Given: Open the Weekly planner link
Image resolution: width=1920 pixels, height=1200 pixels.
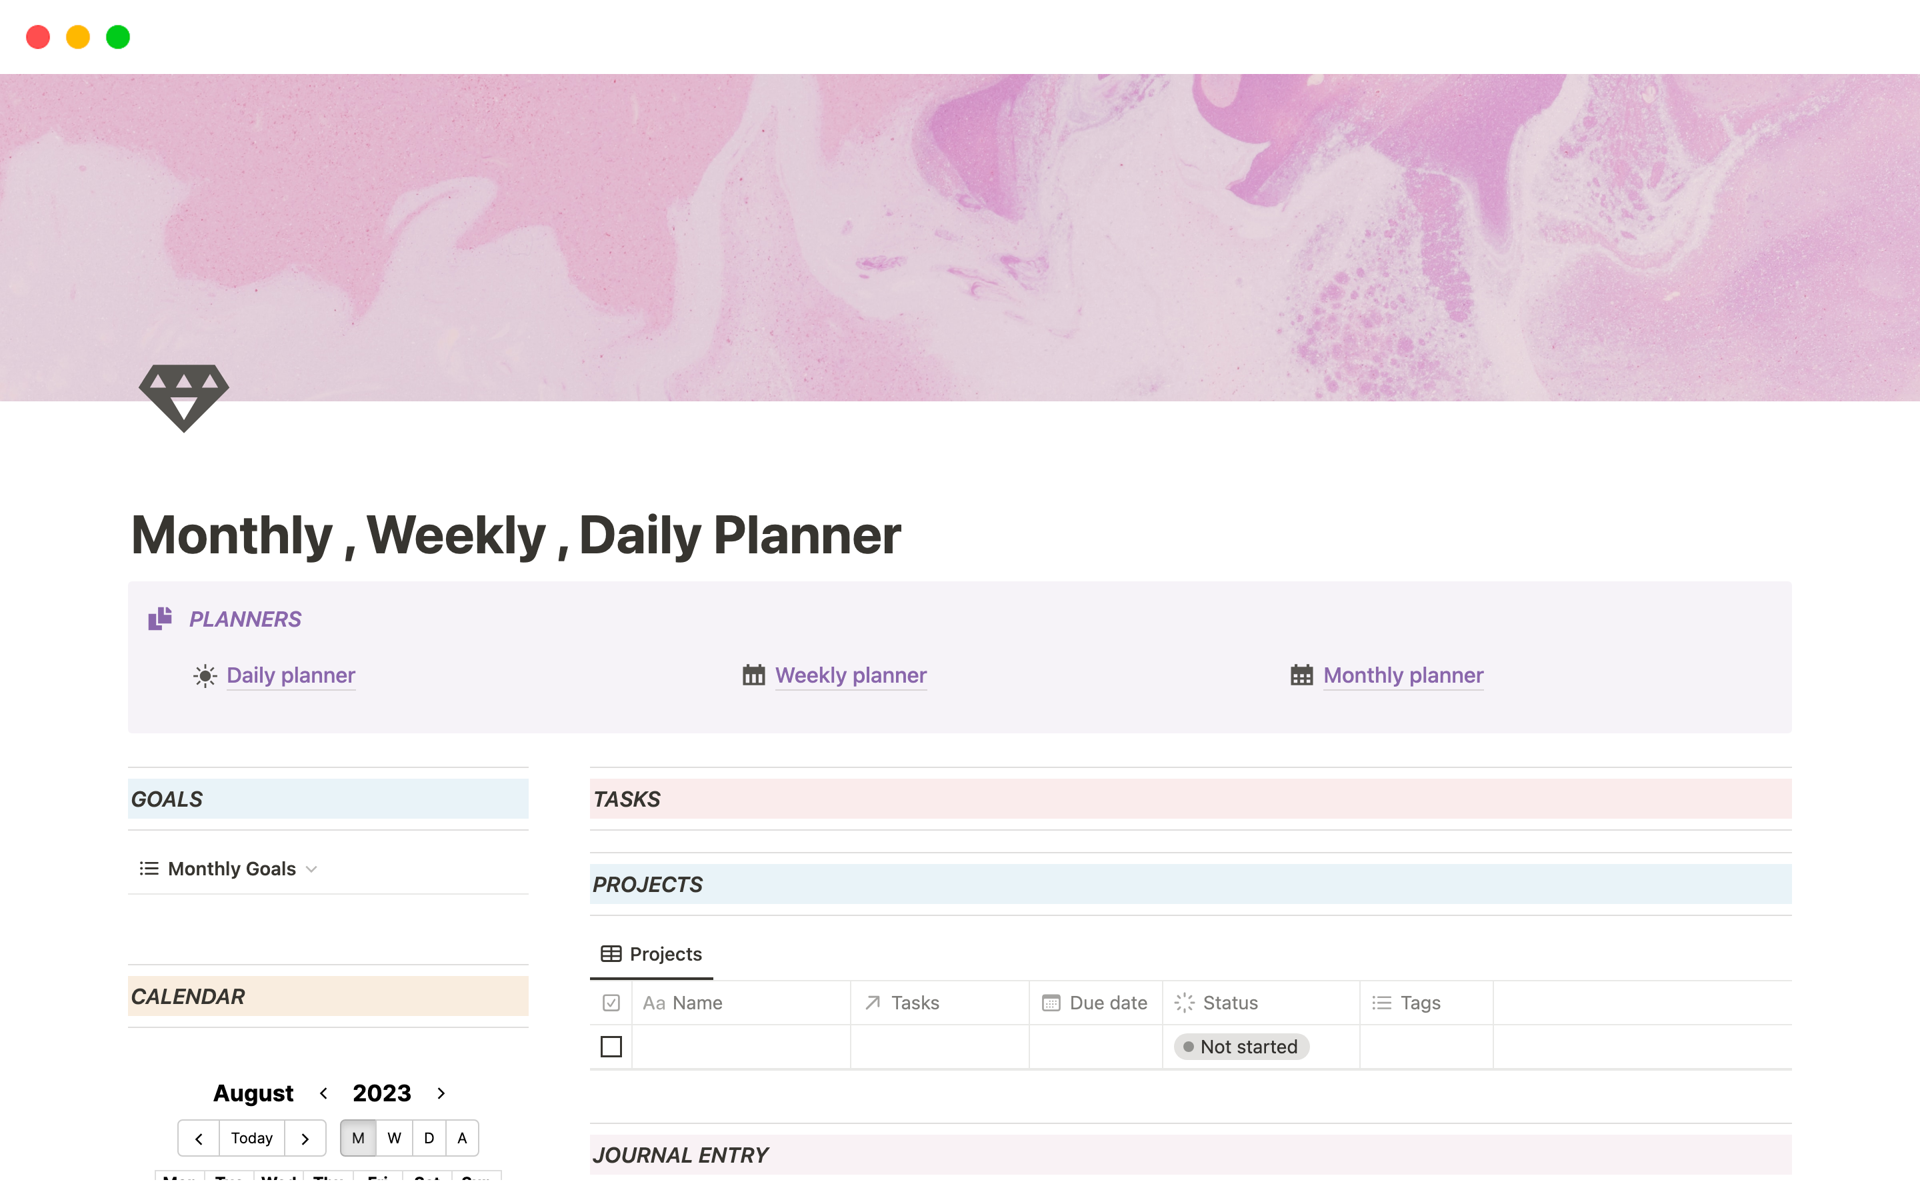Looking at the screenshot, I should pyautogui.click(x=850, y=676).
